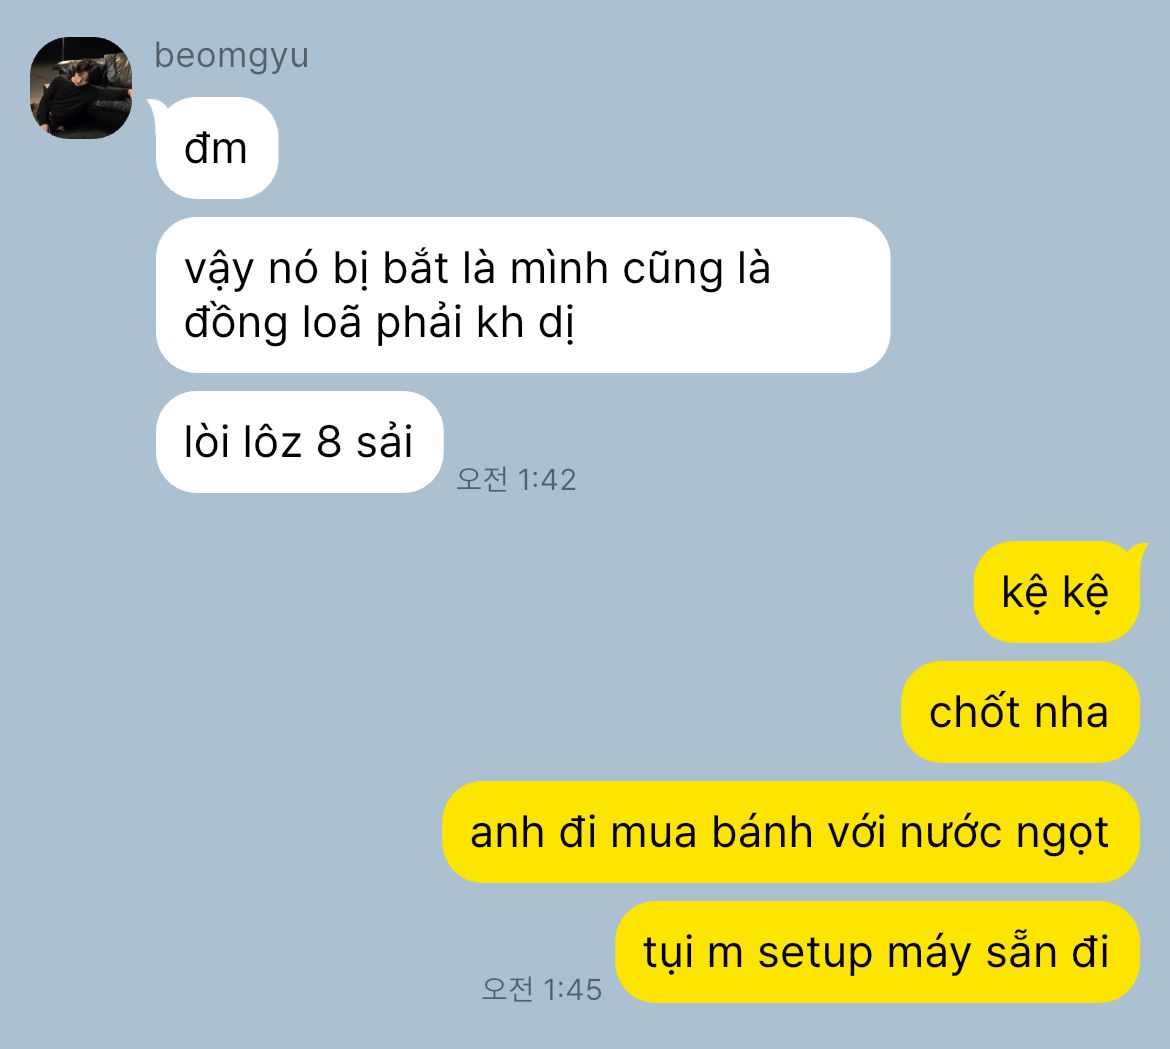1170x1049 pixels.
Task: Select the yellow "kệ kệ" bubble
Action: [x=1057, y=592]
